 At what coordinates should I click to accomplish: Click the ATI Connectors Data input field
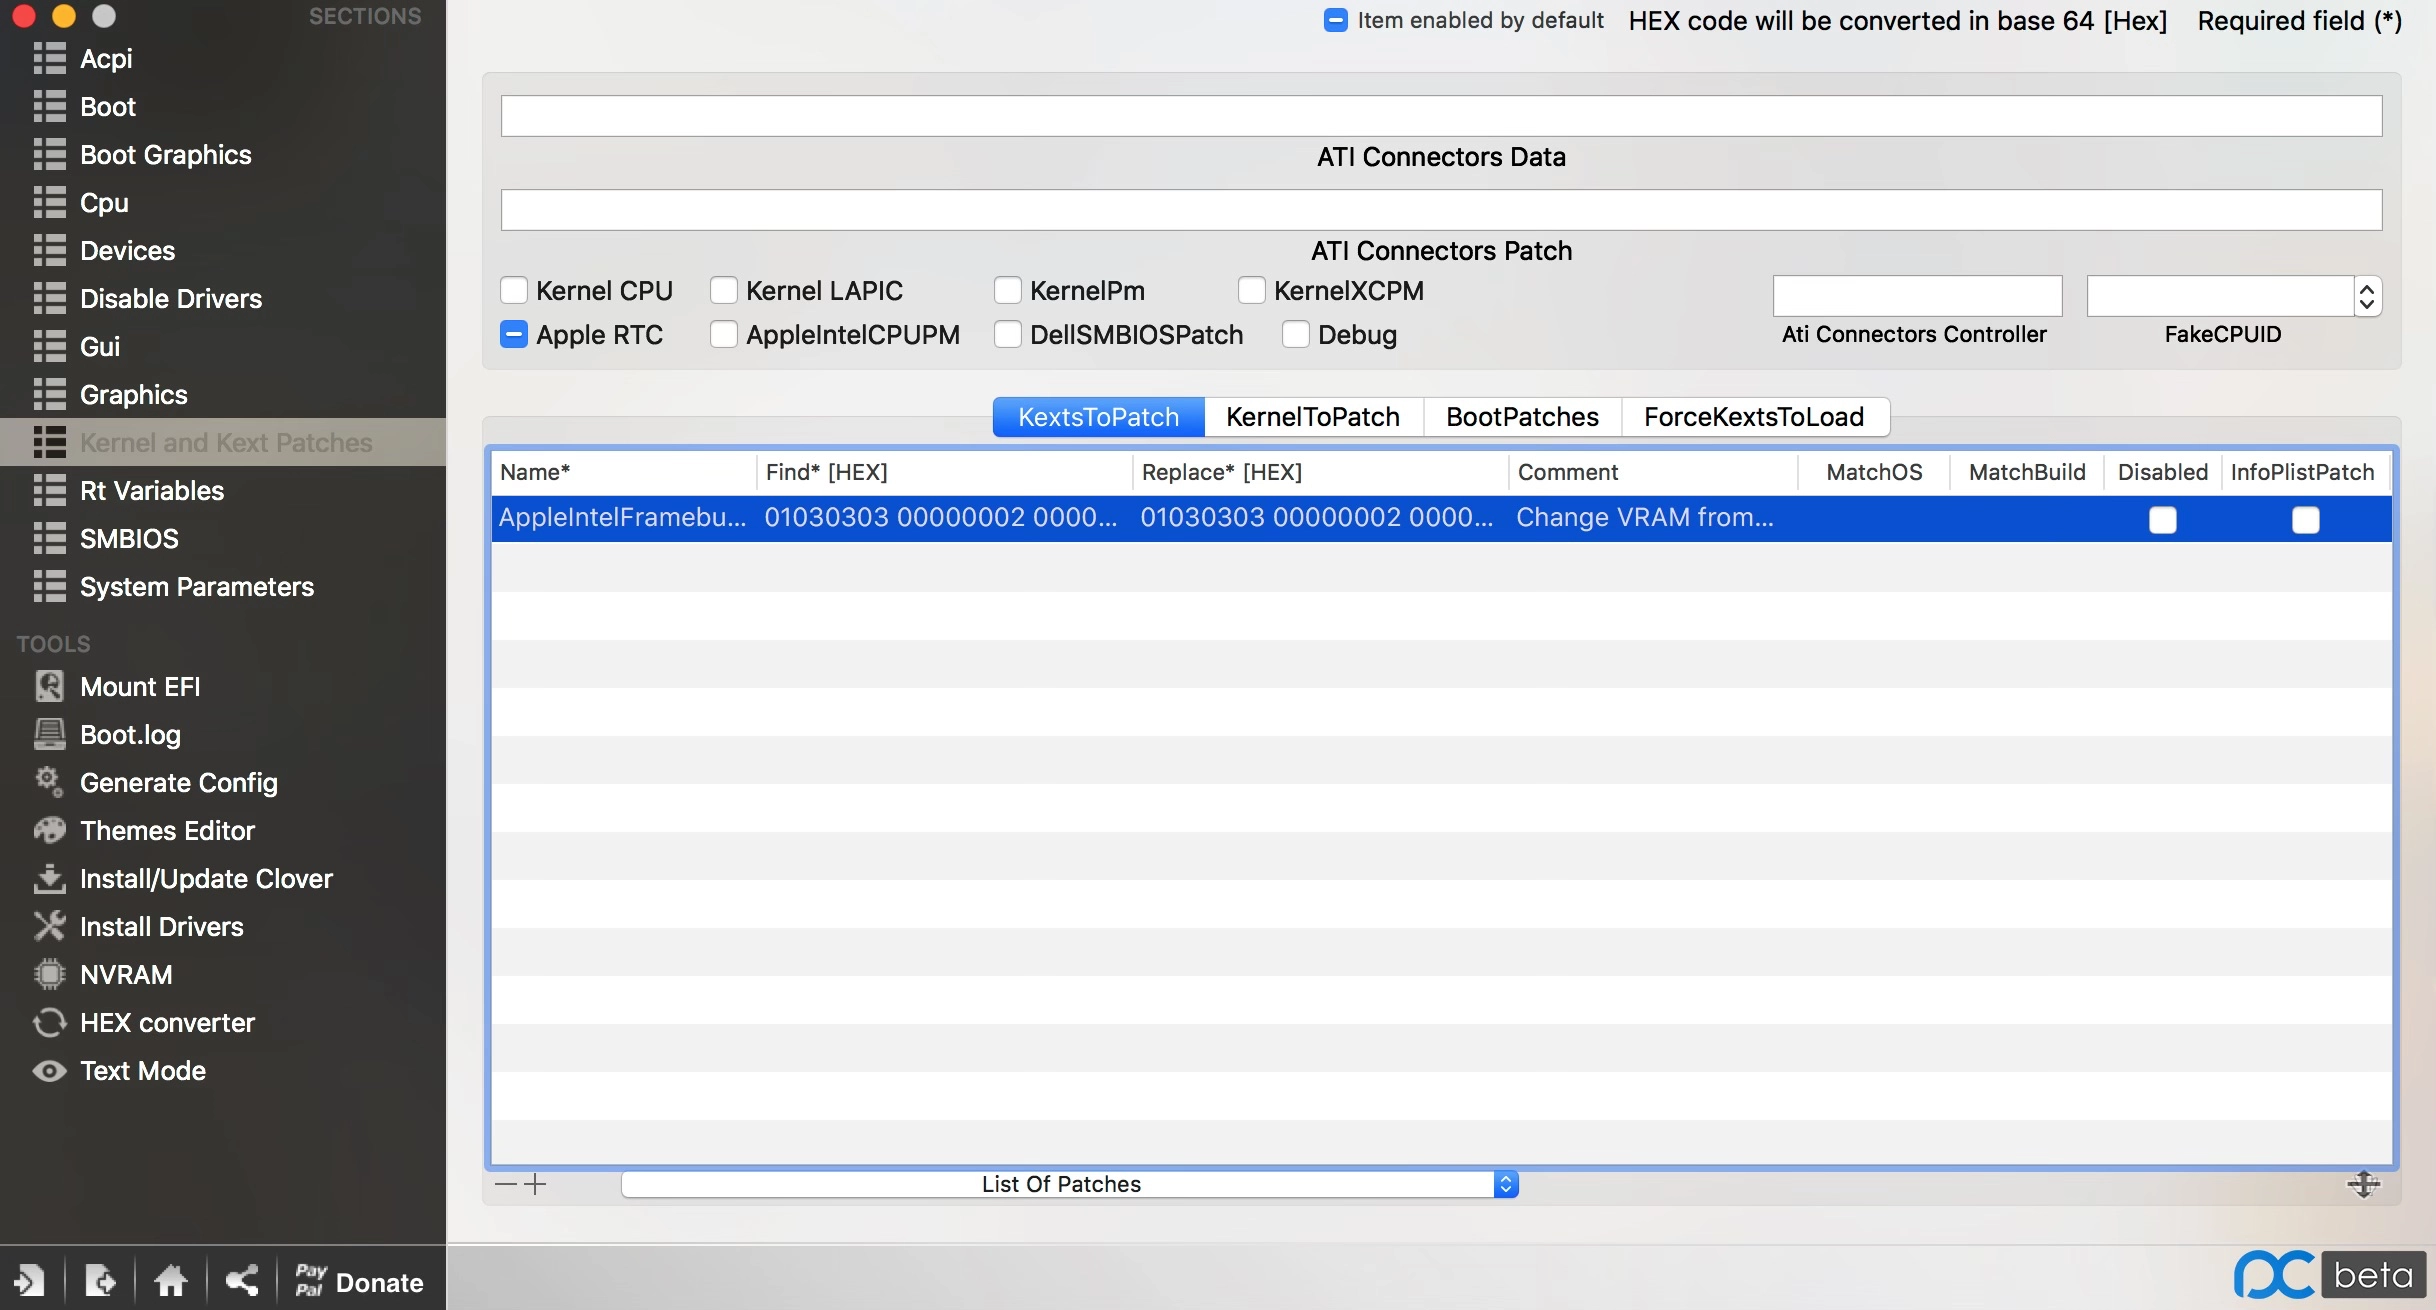click(1441, 116)
